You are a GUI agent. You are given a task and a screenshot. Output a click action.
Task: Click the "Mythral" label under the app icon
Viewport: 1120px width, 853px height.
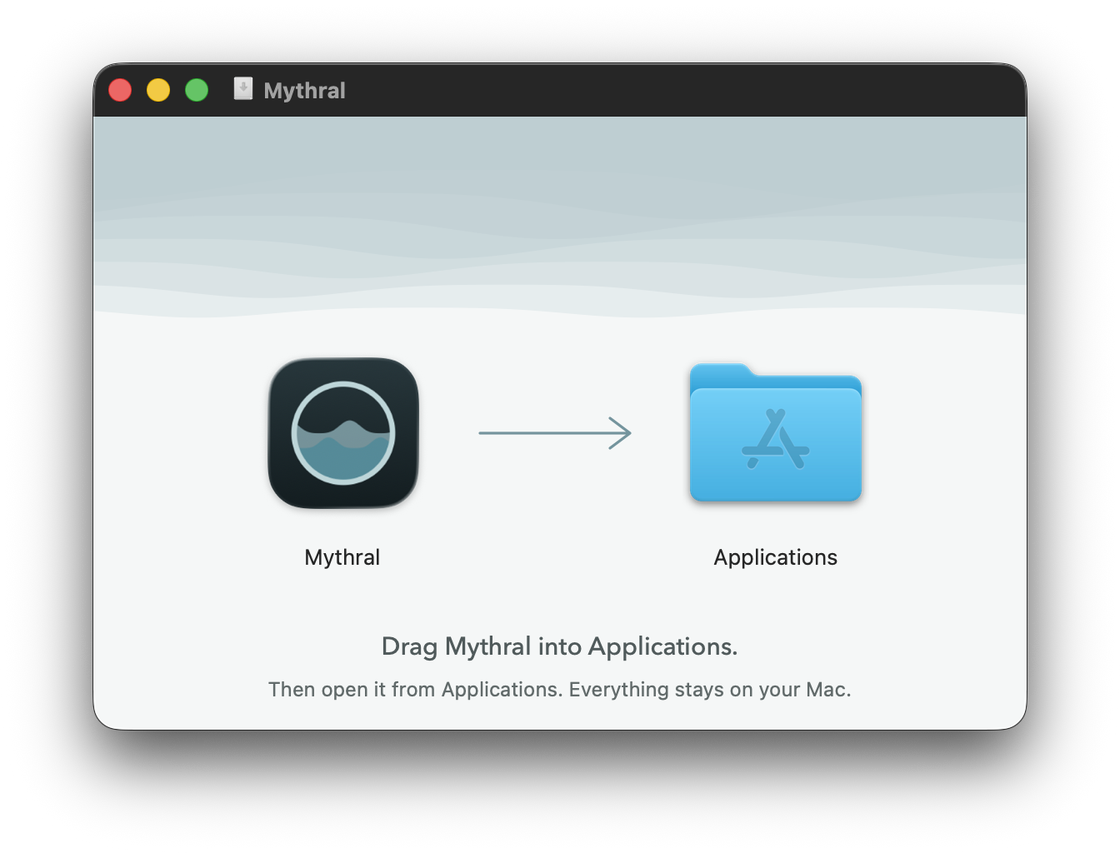(342, 557)
